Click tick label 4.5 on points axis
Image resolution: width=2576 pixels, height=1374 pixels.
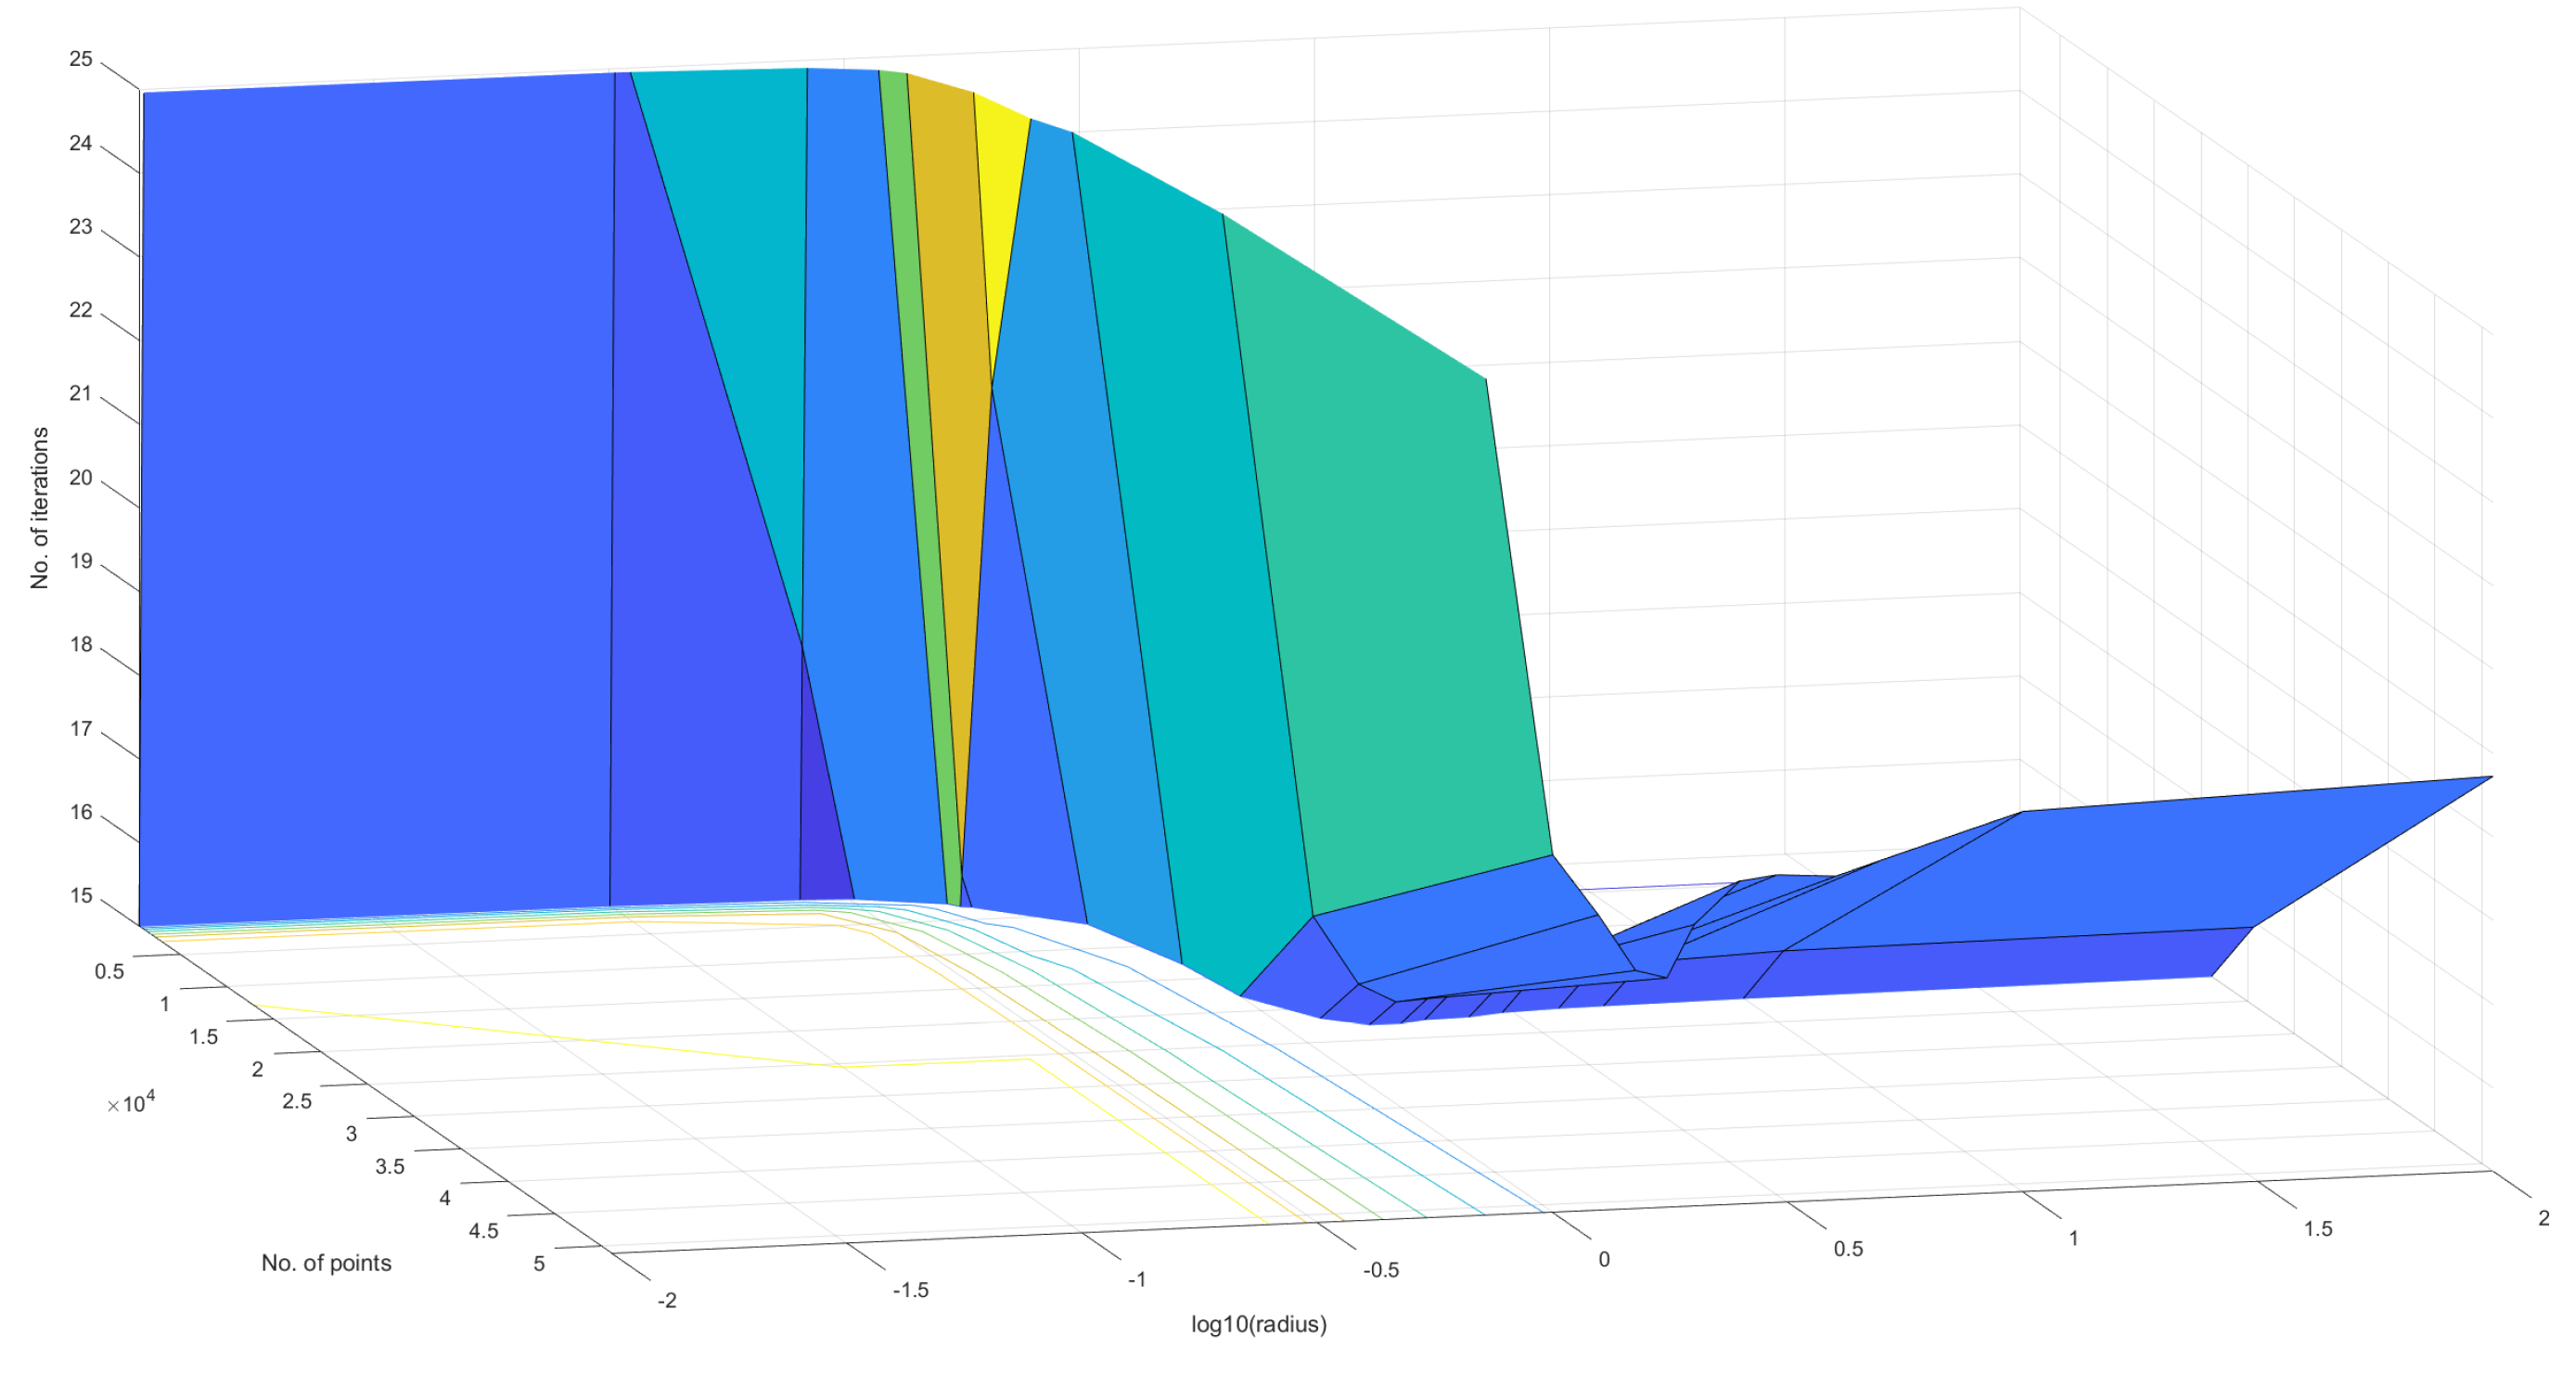click(483, 1231)
